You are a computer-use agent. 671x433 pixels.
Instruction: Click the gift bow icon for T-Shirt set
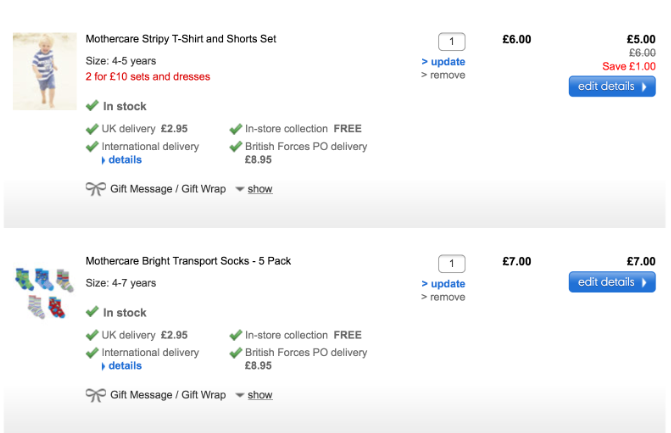[x=95, y=188]
